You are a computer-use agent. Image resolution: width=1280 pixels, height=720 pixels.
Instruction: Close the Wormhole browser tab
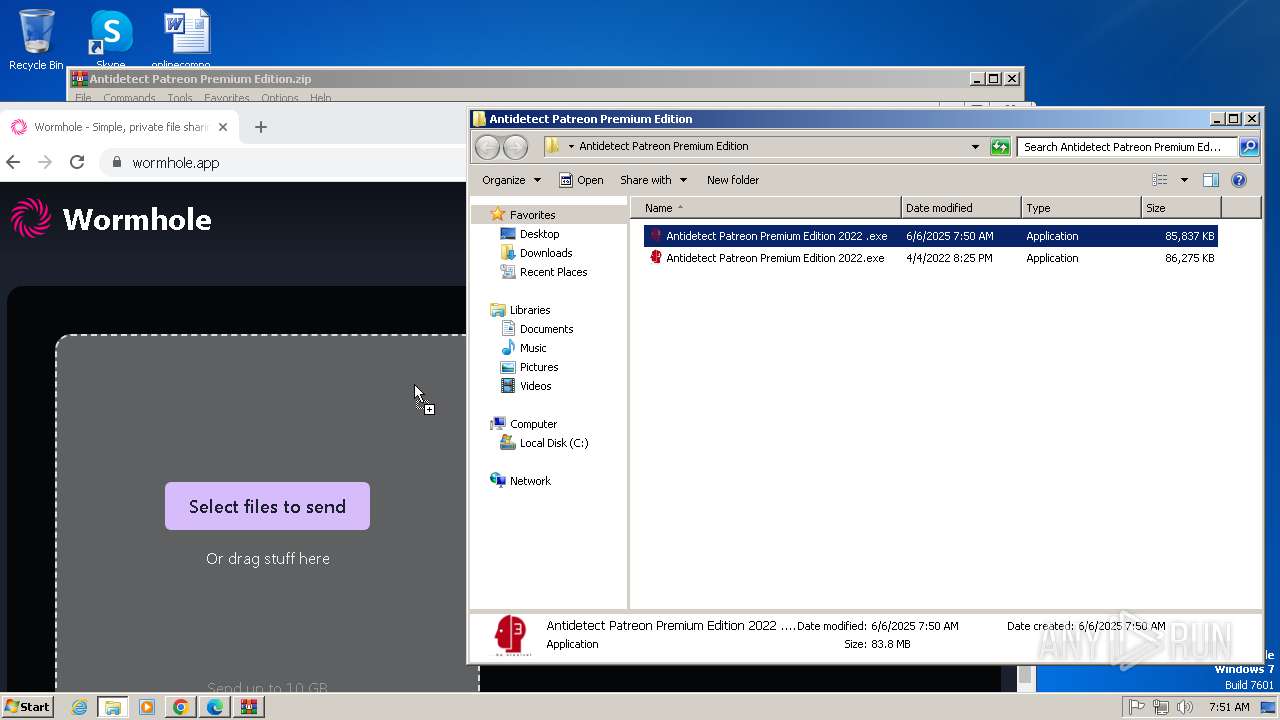point(223,127)
